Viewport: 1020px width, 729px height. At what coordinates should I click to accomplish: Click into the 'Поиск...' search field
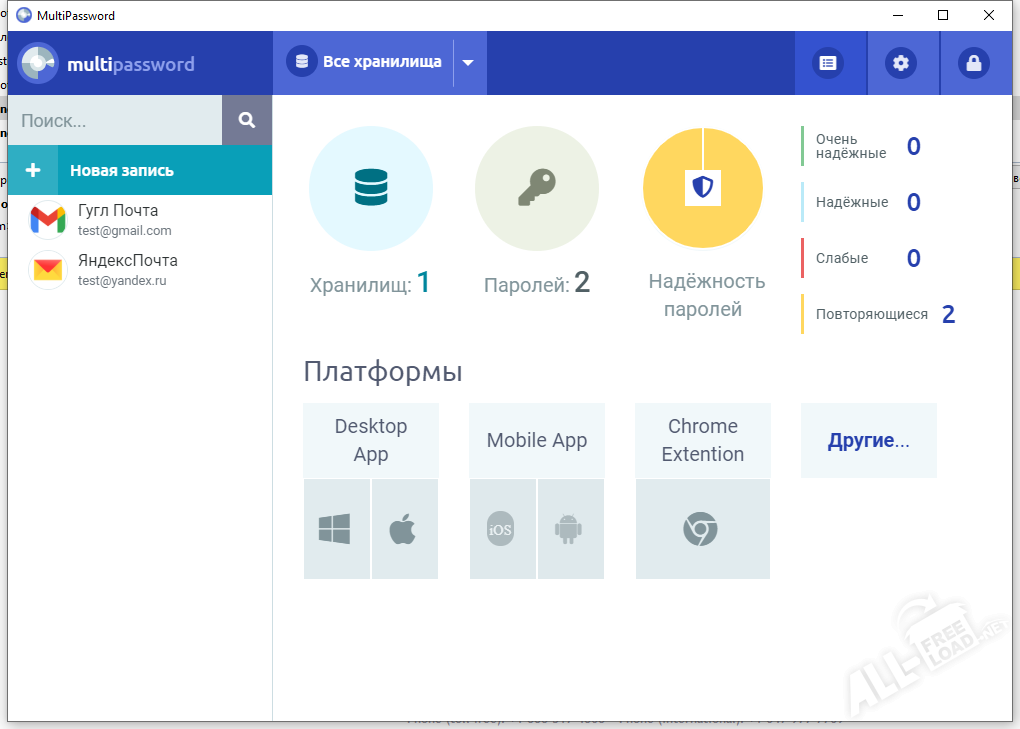(113, 121)
